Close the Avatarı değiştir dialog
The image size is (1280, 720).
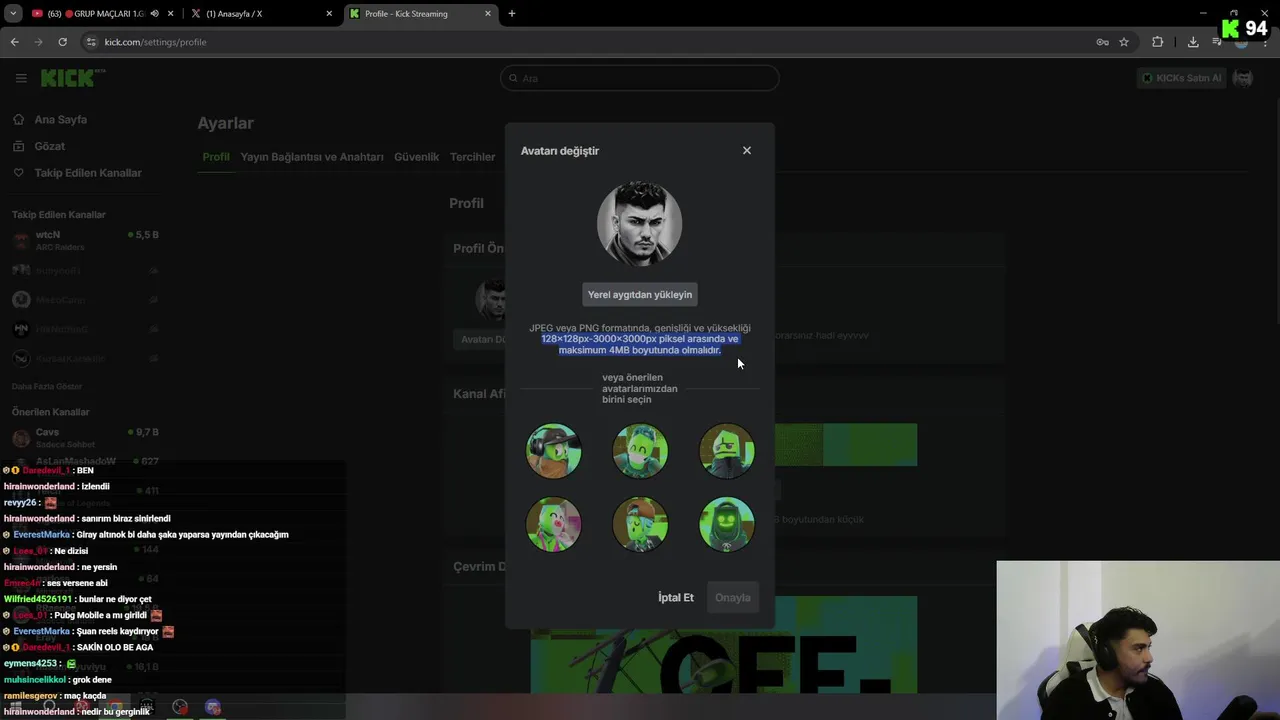[x=746, y=150]
